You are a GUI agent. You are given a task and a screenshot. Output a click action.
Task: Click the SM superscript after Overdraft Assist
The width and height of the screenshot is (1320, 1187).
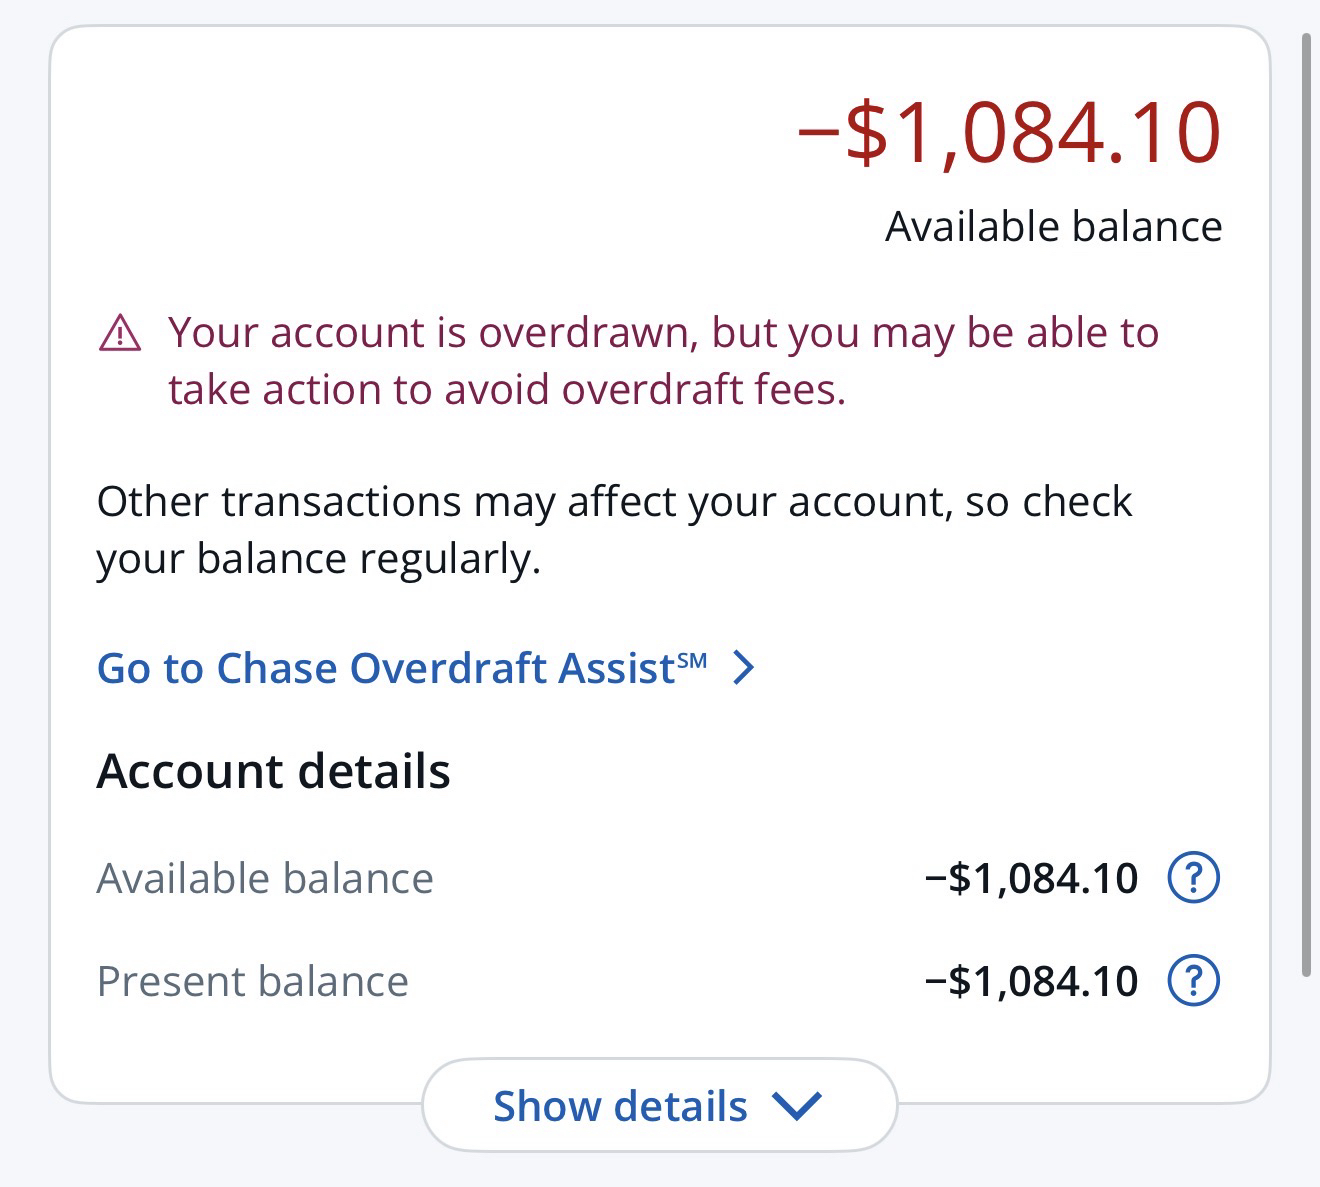click(692, 660)
